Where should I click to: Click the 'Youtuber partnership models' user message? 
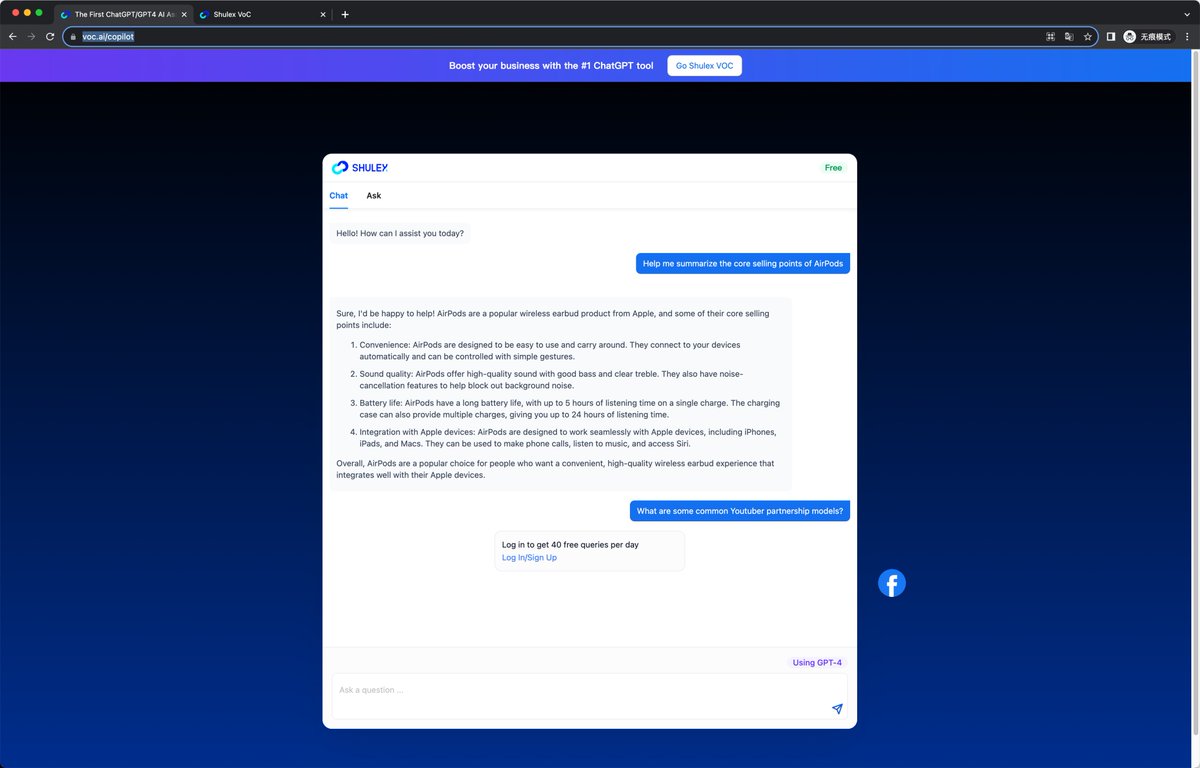740,511
